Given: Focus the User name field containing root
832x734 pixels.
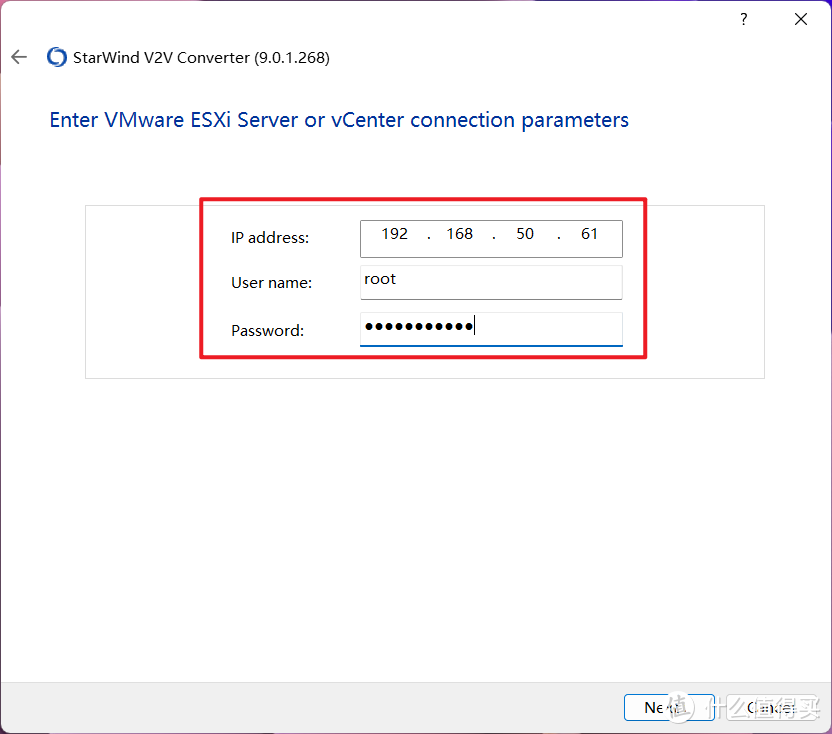Looking at the screenshot, I should (x=491, y=282).
